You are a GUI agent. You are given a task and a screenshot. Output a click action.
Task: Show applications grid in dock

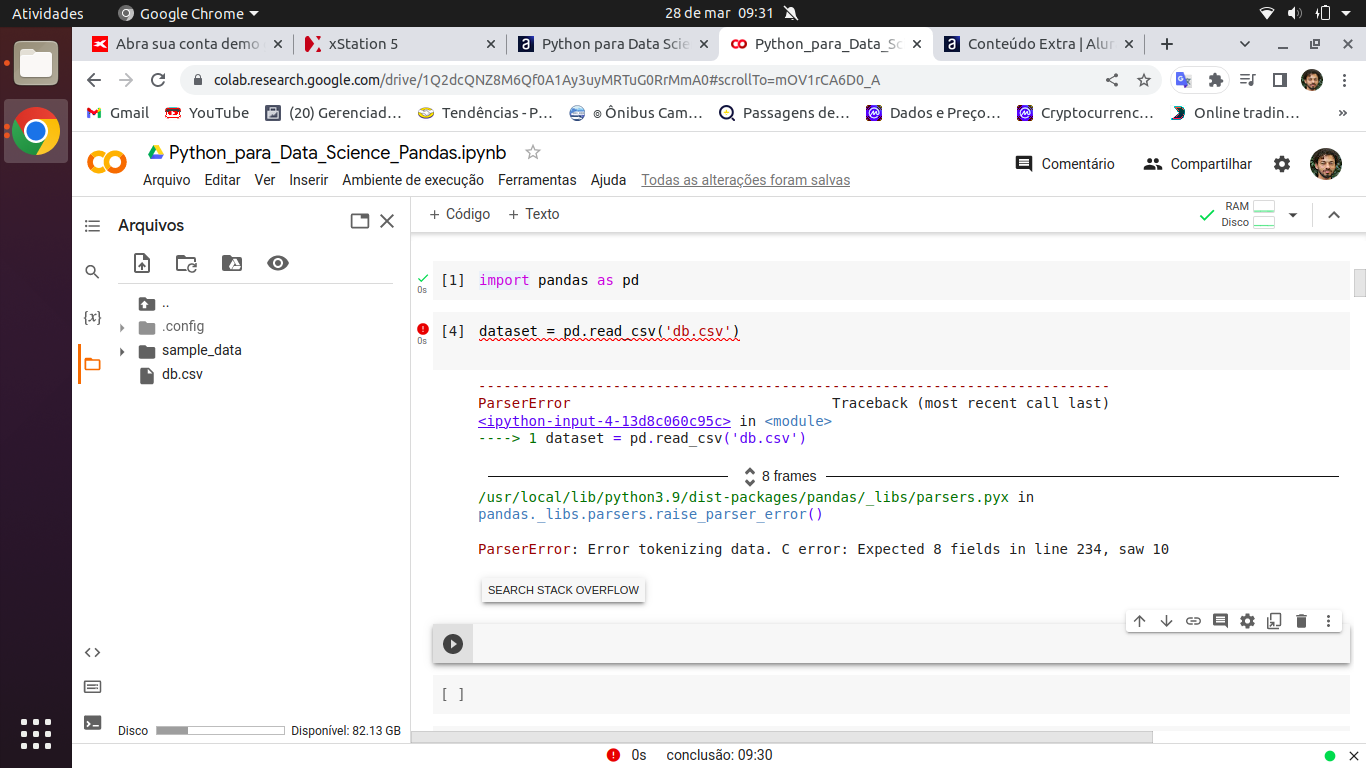(x=36, y=734)
